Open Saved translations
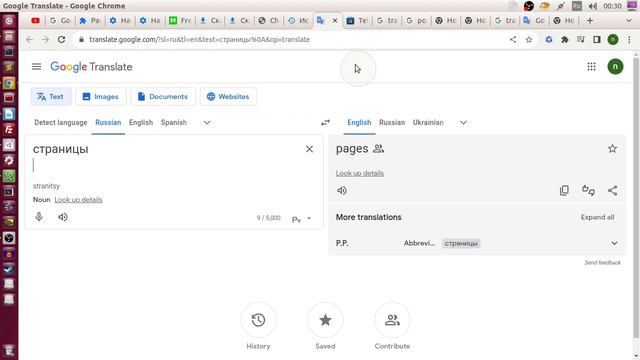The image size is (640, 360). 325,320
